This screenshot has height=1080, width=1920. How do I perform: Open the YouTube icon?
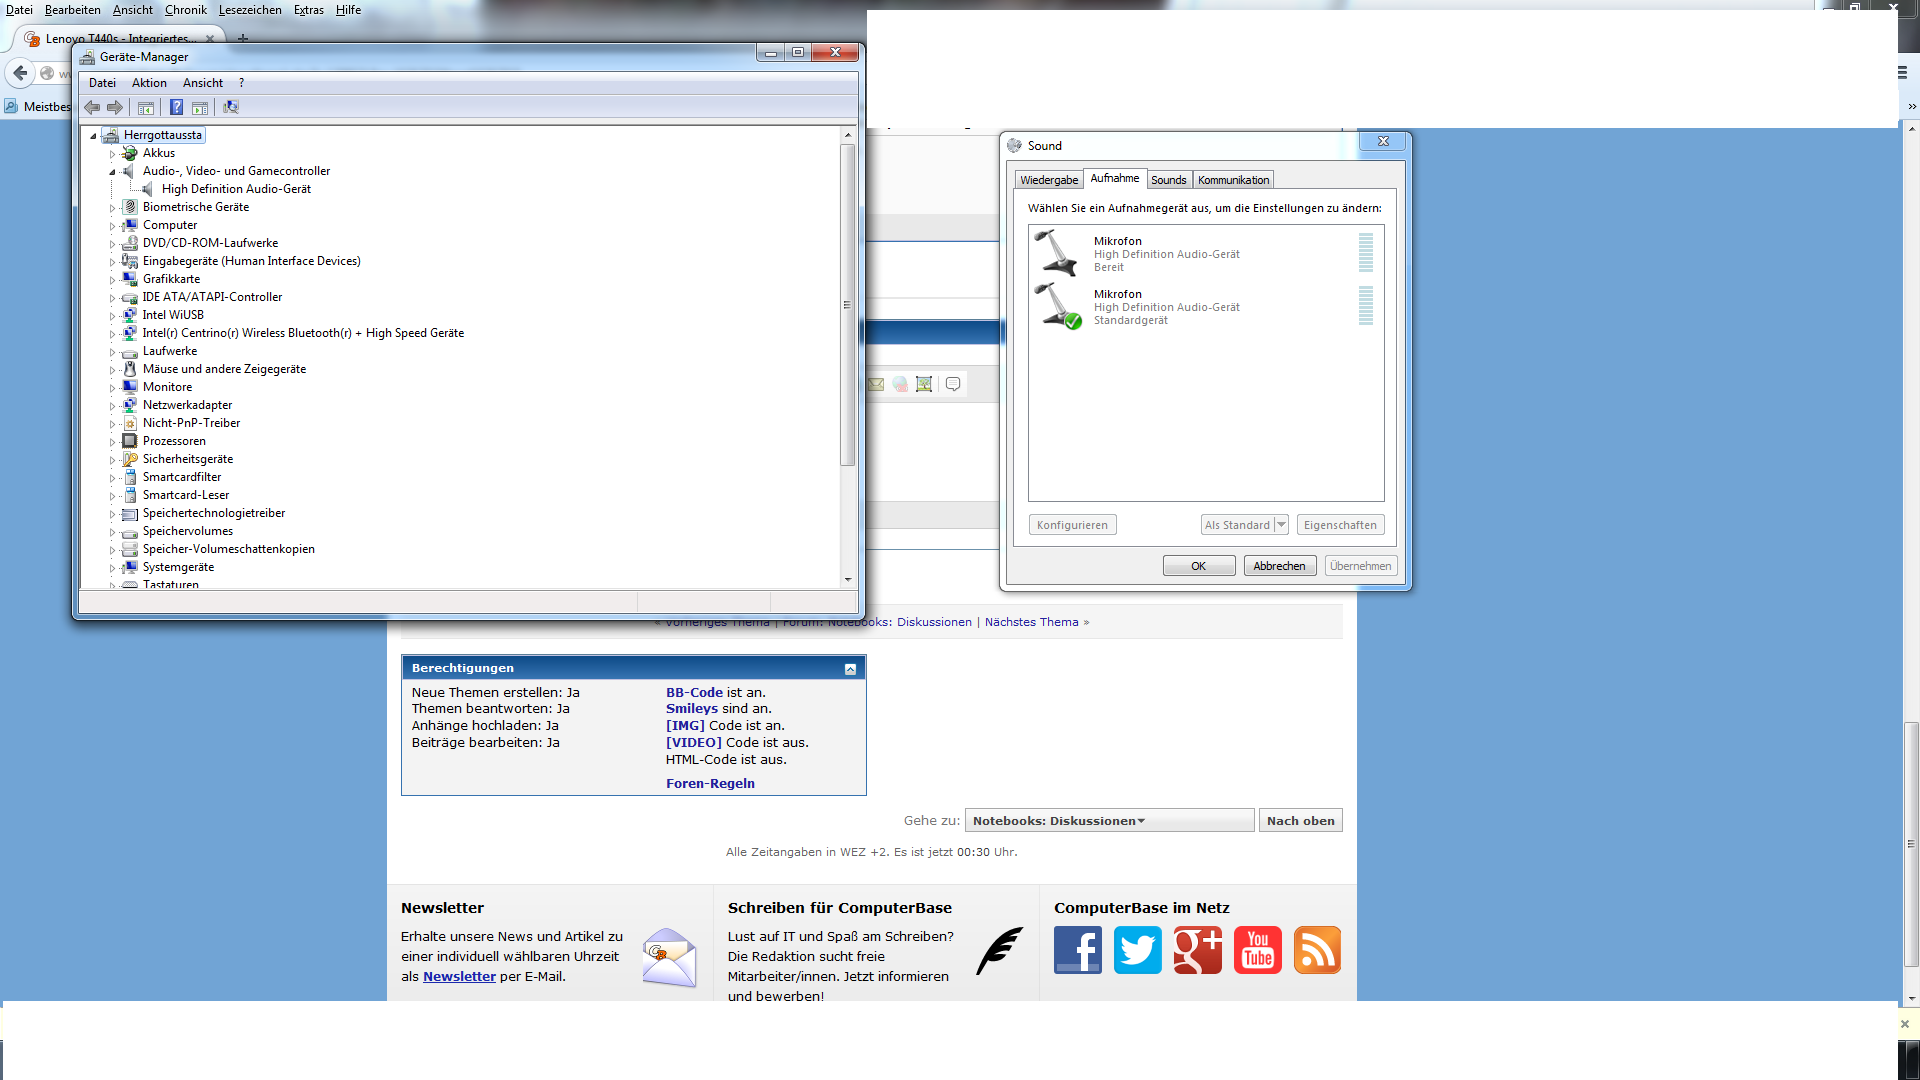pos(1257,949)
